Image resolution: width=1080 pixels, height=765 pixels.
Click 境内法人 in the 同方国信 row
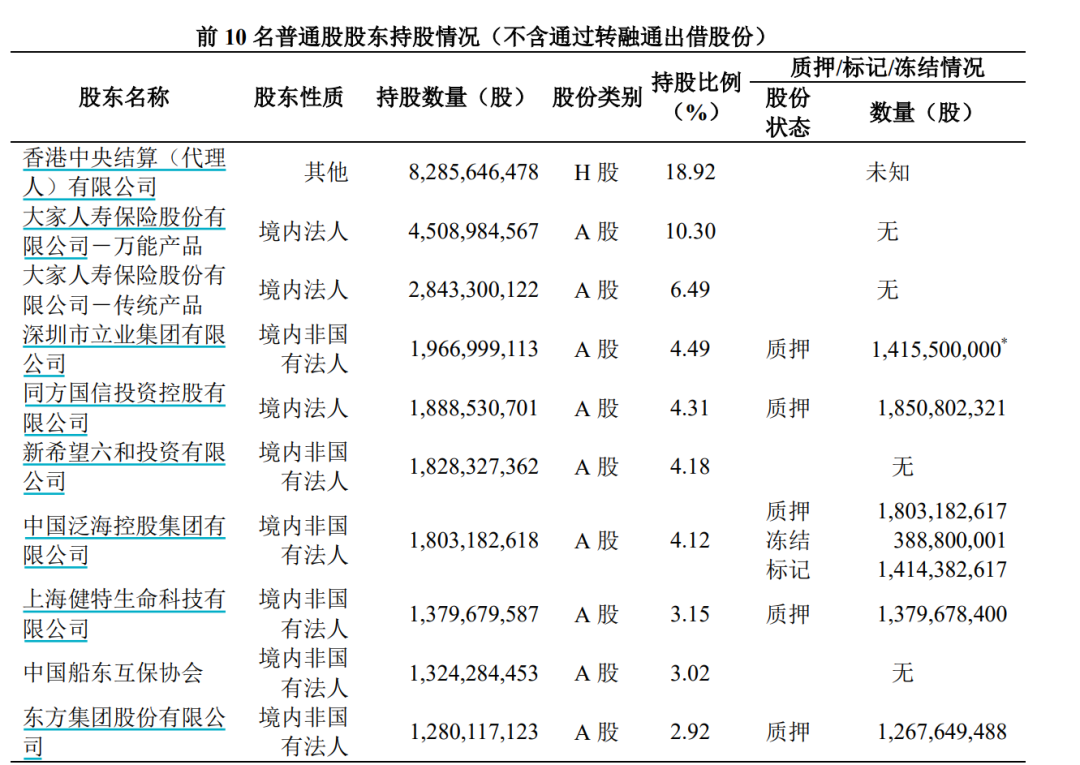(x=303, y=408)
